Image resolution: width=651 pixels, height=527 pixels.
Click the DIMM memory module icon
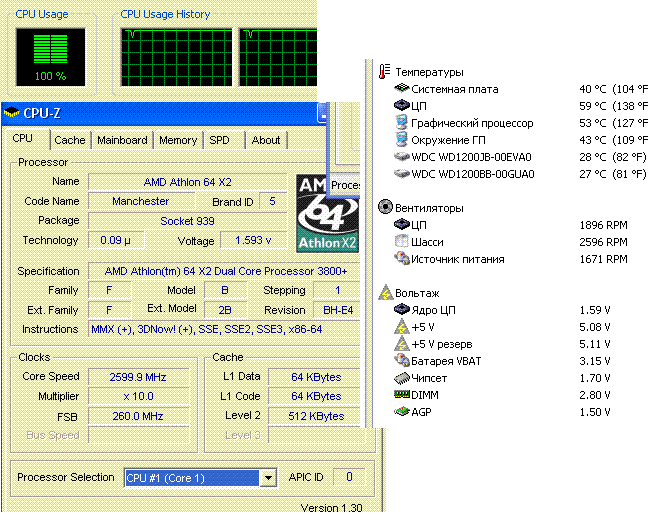[x=401, y=394]
